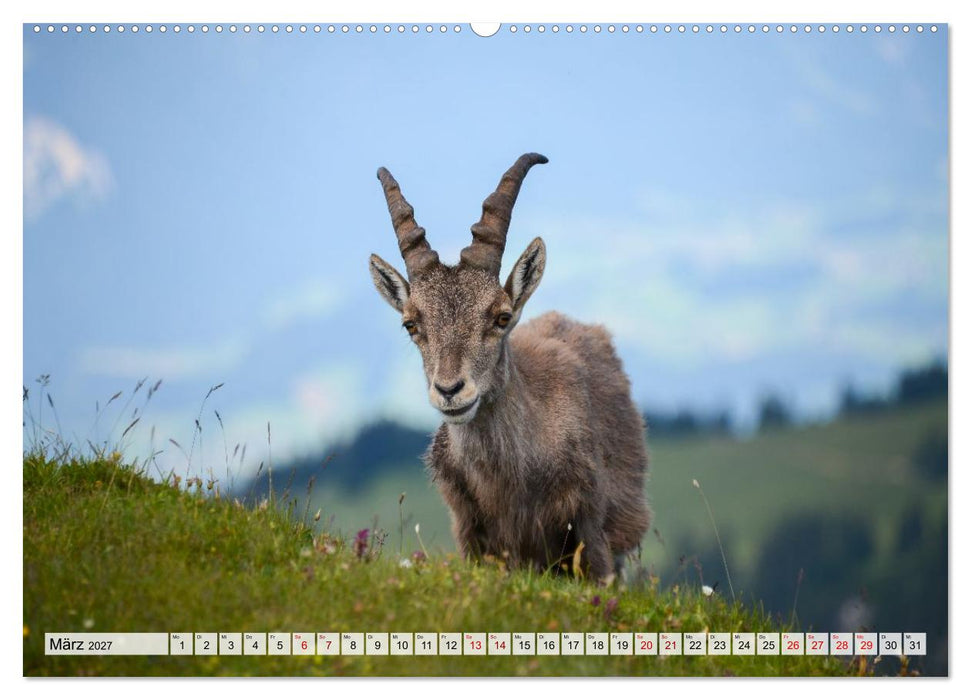Click the red holiday date 29

tap(866, 644)
